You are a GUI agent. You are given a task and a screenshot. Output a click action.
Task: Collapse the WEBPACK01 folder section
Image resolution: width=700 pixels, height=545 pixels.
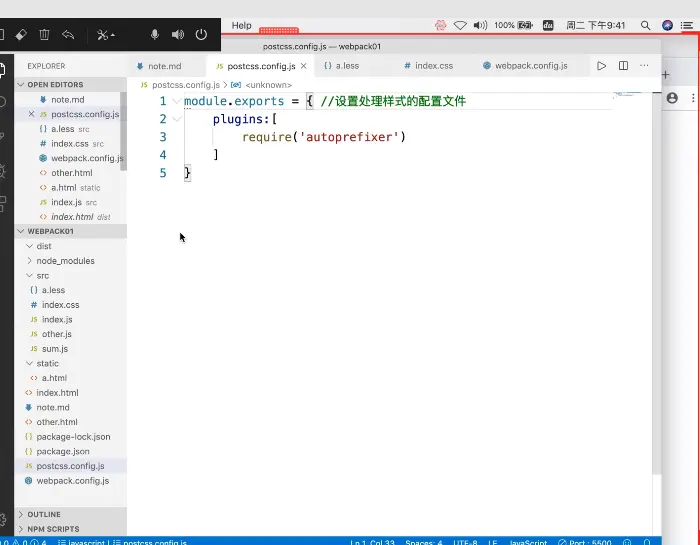pos(71,231)
